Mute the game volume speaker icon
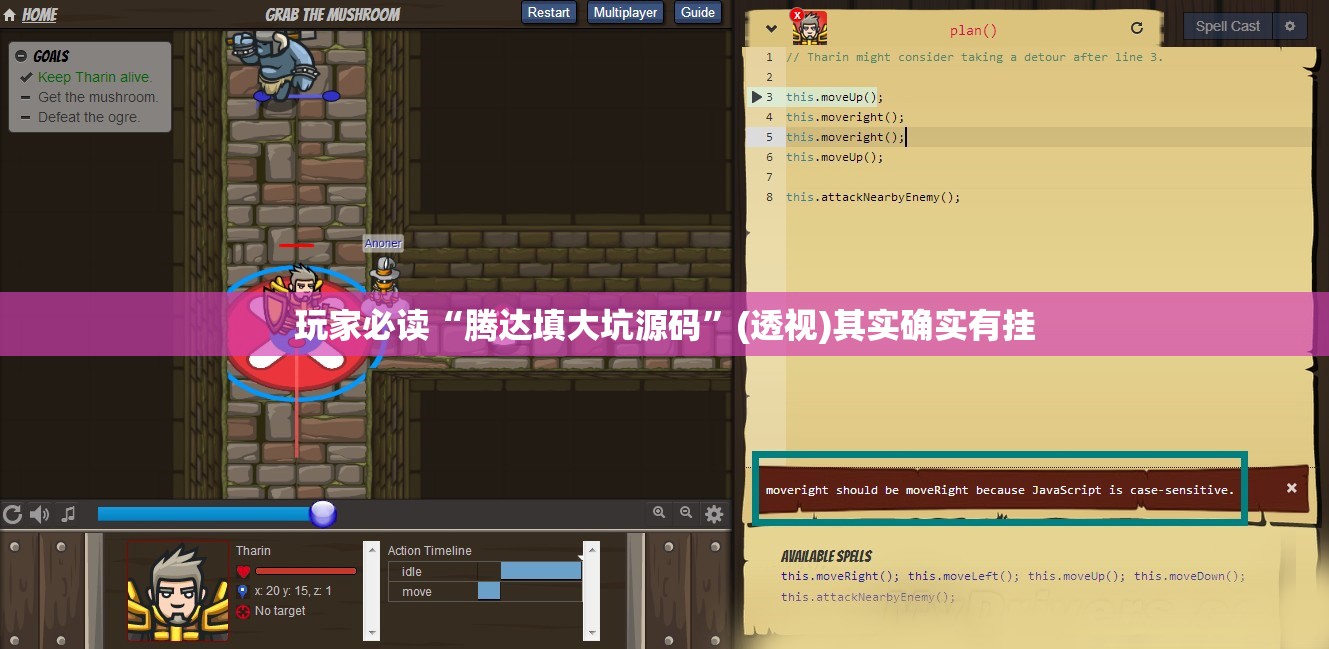The height and width of the screenshot is (649, 1329). coord(40,514)
